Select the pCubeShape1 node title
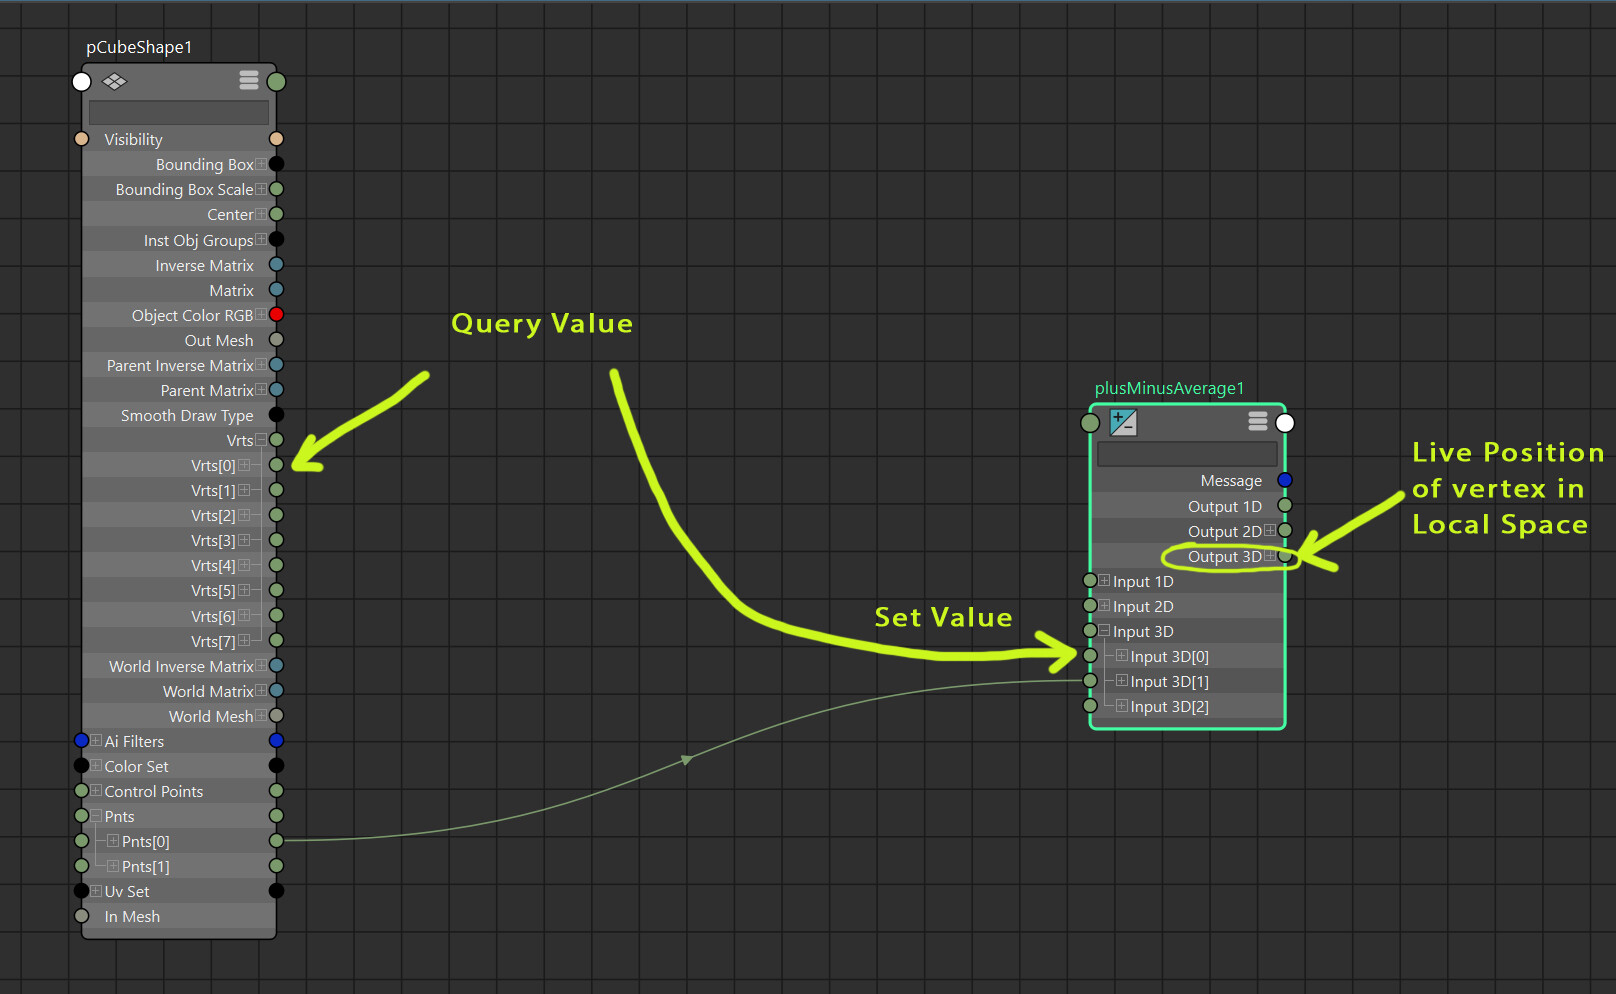This screenshot has width=1616, height=994. click(x=139, y=47)
